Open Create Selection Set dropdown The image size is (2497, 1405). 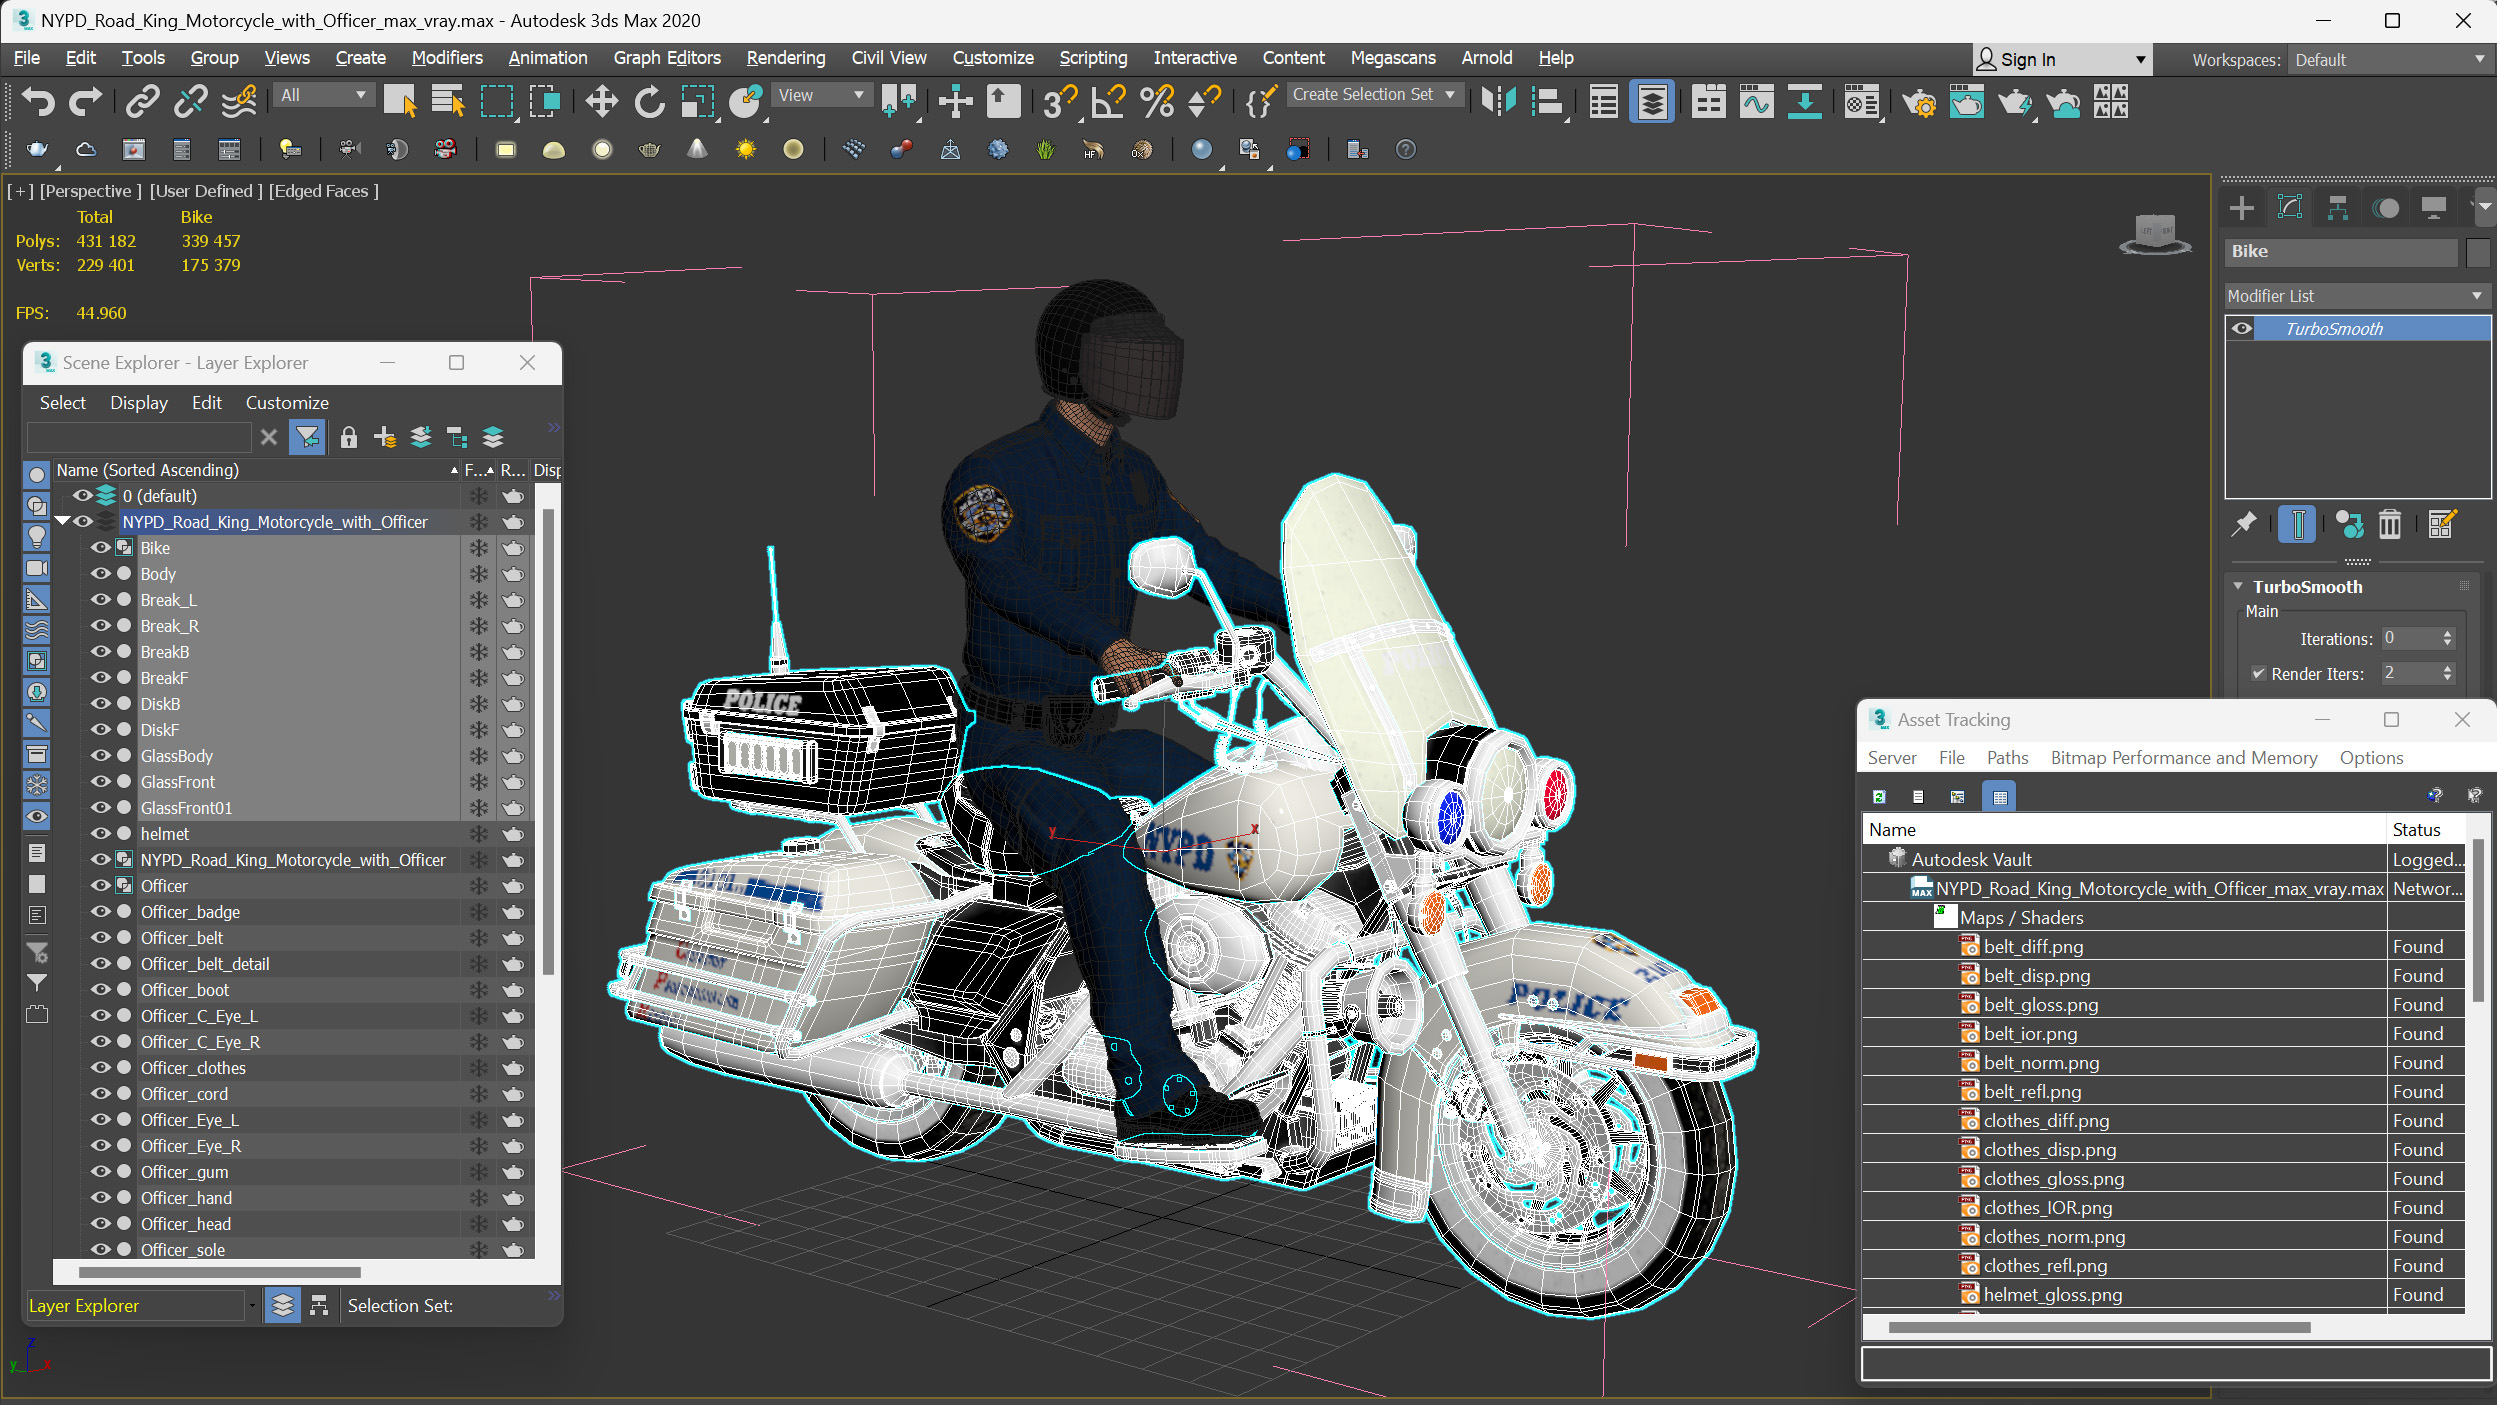1374,94
